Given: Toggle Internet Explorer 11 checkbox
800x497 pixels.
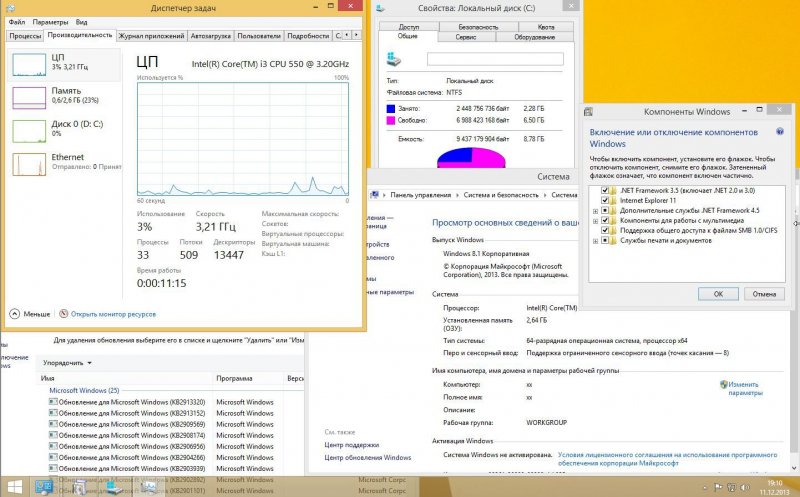Looking at the screenshot, I should pyautogui.click(x=605, y=200).
